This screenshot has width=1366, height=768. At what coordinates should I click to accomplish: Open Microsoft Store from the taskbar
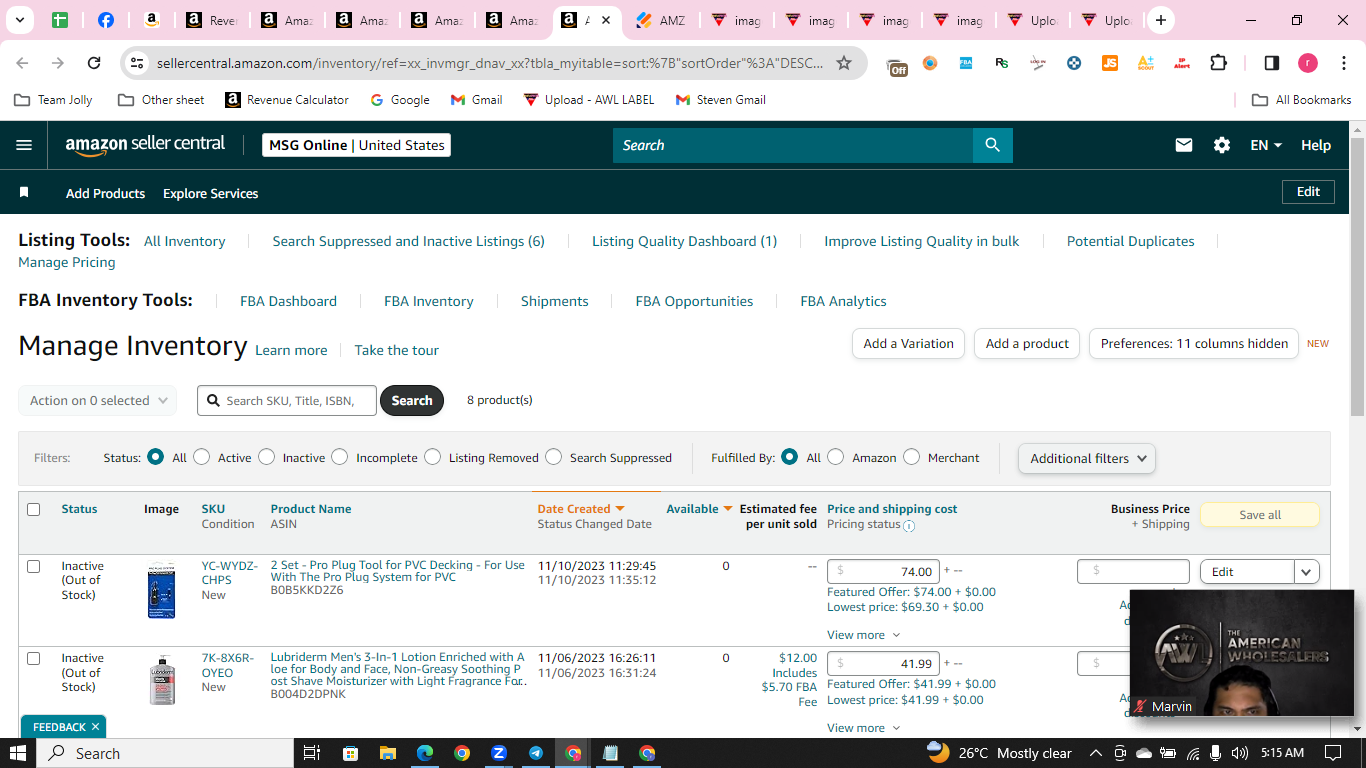tap(350, 753)
